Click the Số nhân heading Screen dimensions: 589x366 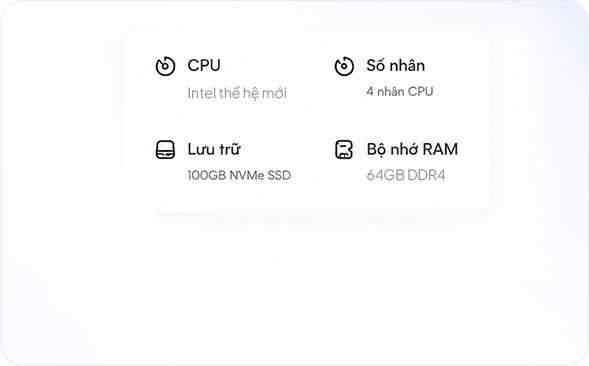(x=396, y=65)
